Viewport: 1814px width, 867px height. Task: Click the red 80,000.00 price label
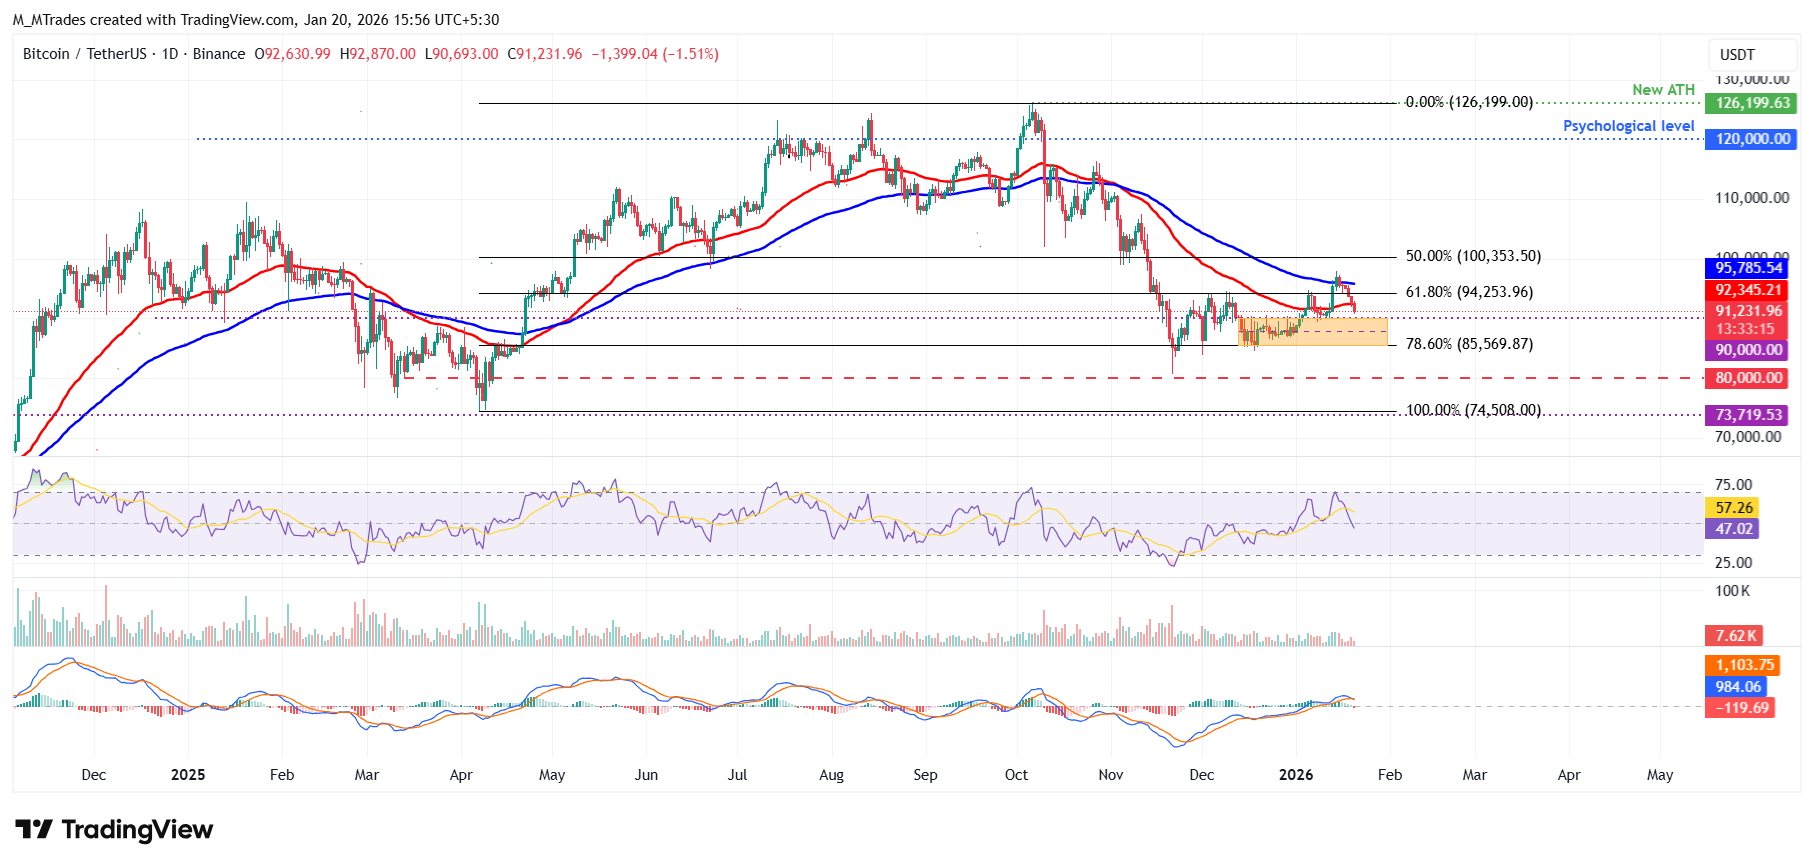click(x=1748, y=378)
